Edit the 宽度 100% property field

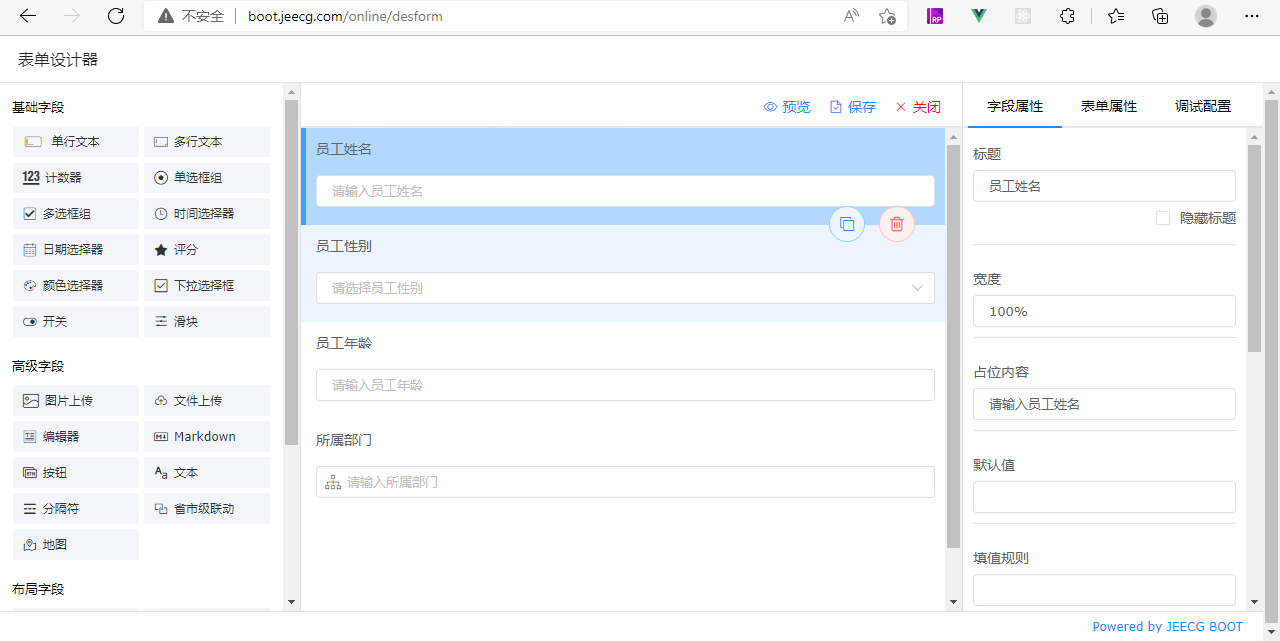[1104, 311]
